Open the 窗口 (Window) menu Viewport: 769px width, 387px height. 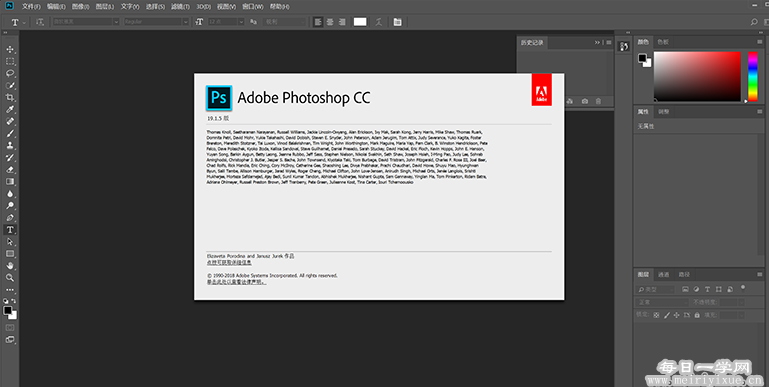[253, 6]
